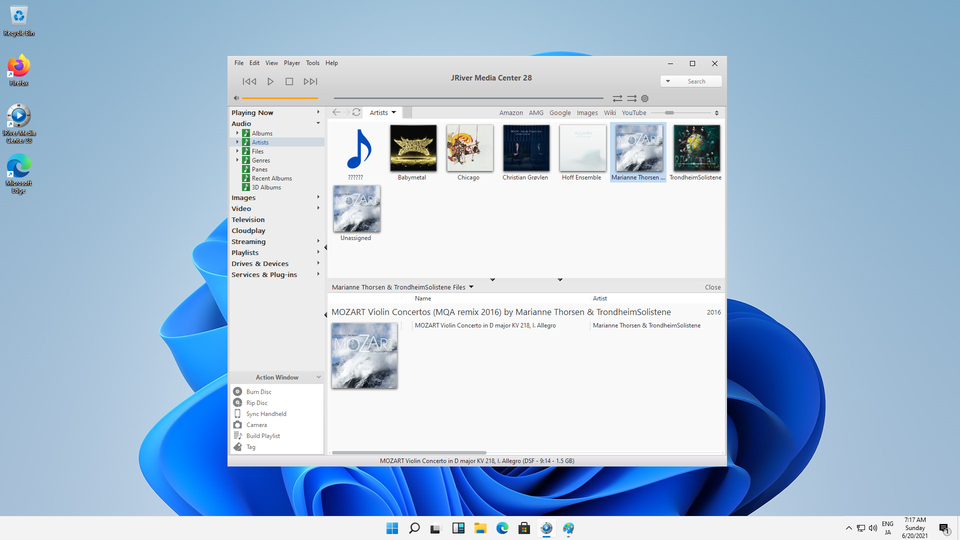Image resolution: width=960 pixels, height=540 pixels.
Task: Toggle the shuffle playback mode icon
Action: coord(631,98)
